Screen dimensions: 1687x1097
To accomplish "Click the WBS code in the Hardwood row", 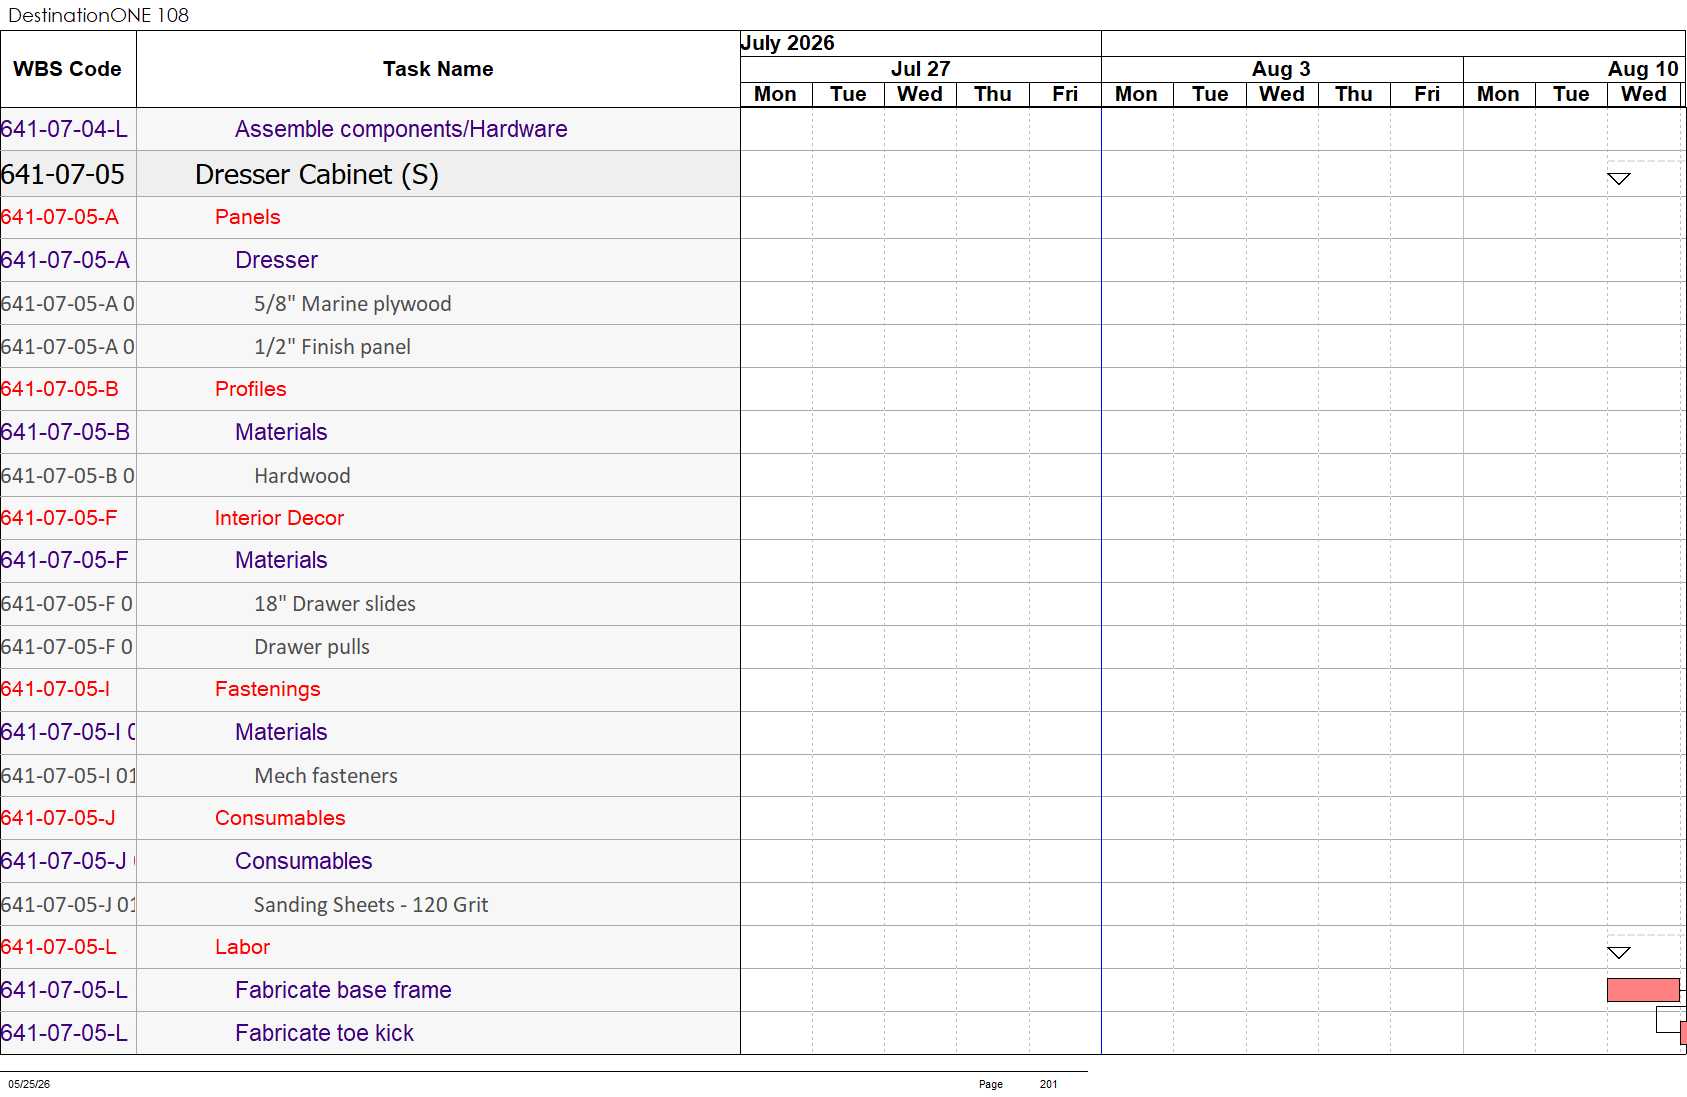I will click(68, 475).
